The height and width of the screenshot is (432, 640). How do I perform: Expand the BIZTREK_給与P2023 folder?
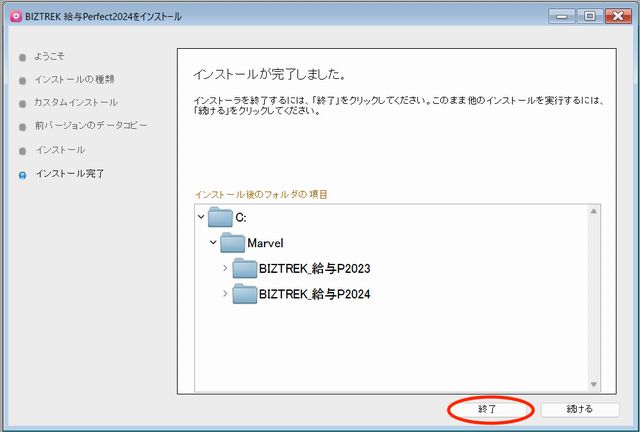[x=225, y=268]
